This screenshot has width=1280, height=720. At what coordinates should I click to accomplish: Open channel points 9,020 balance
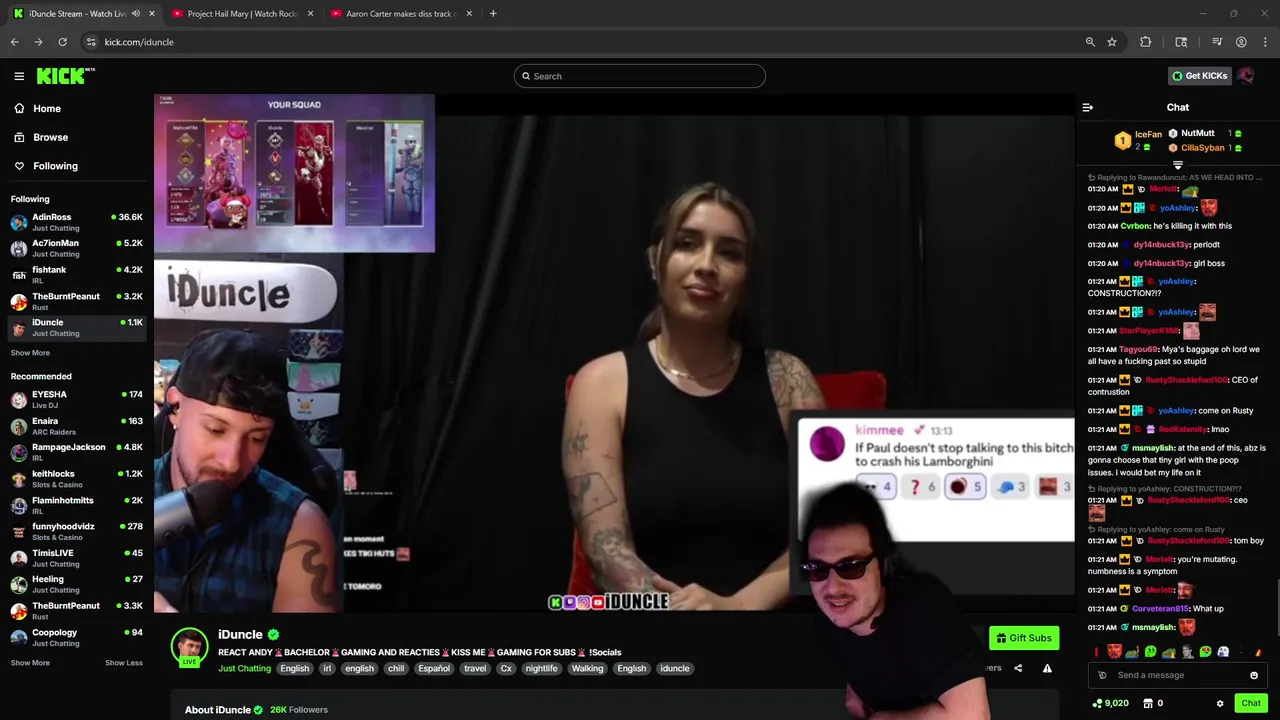coord(1110,703)
